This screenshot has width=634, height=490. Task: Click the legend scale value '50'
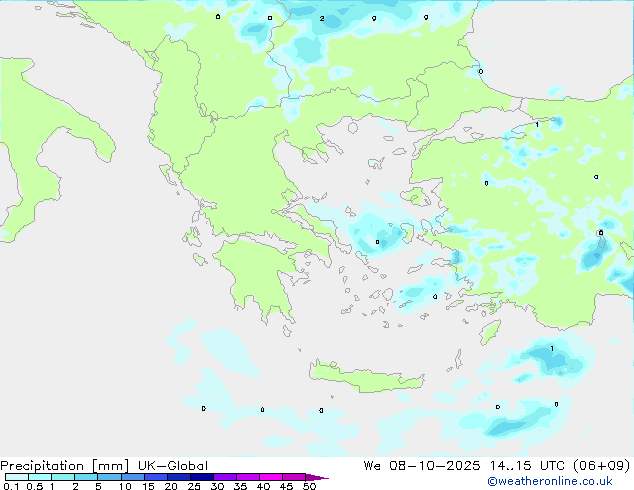pyautogui.click(x=309, y=486)
